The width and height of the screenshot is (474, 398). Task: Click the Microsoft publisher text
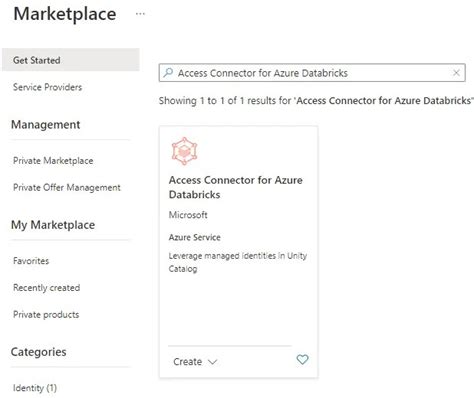coord(188,215)
